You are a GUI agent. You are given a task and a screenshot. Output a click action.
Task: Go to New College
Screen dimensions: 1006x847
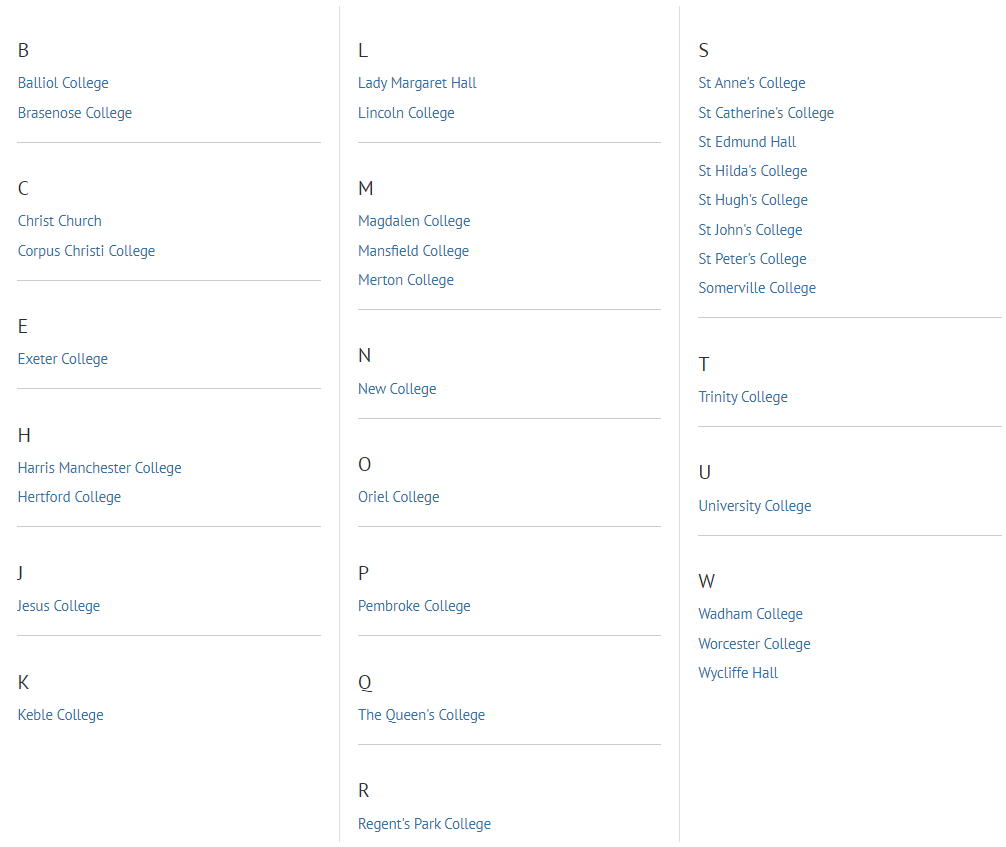[x=397, y=389]
